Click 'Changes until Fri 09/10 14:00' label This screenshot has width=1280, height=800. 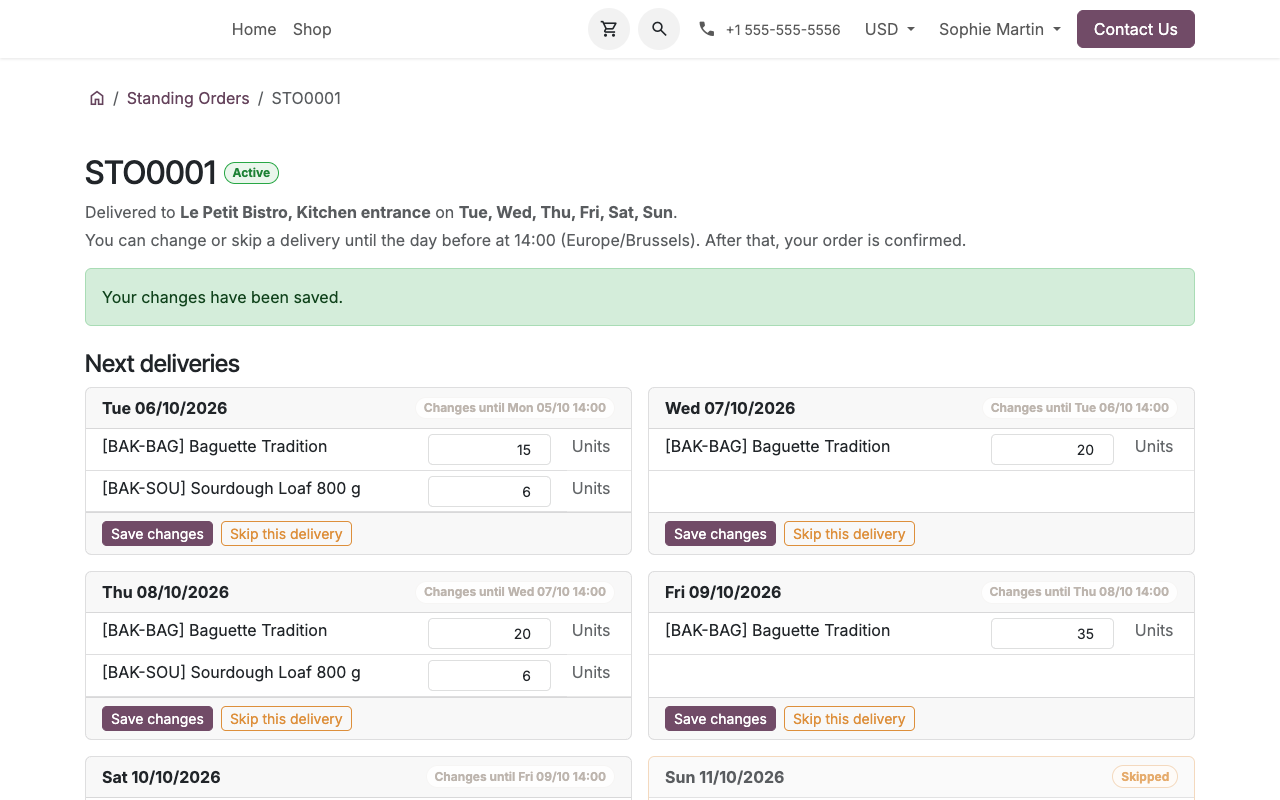point(520,777)
